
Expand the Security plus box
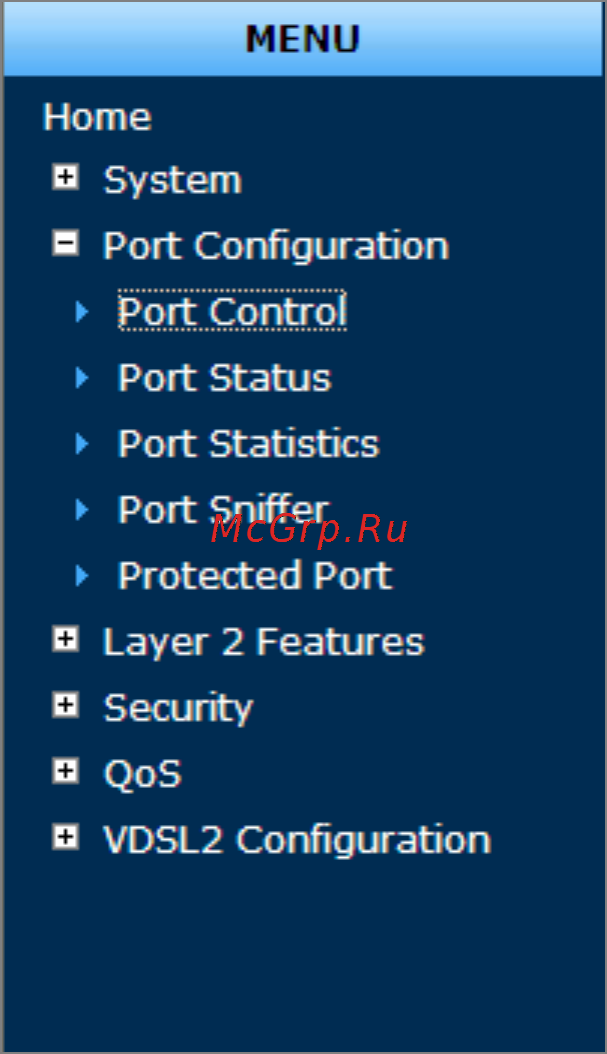coord(65,705)
